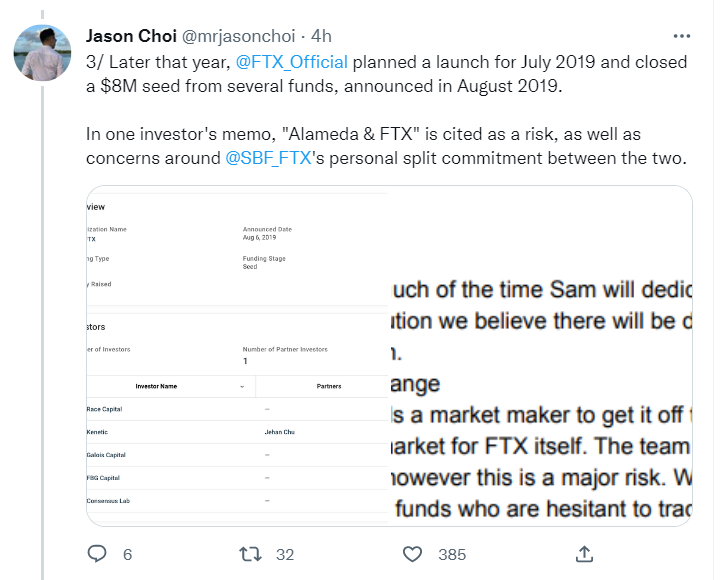Click the Jehan Chu partner name
724x580 pixels.
281,432
